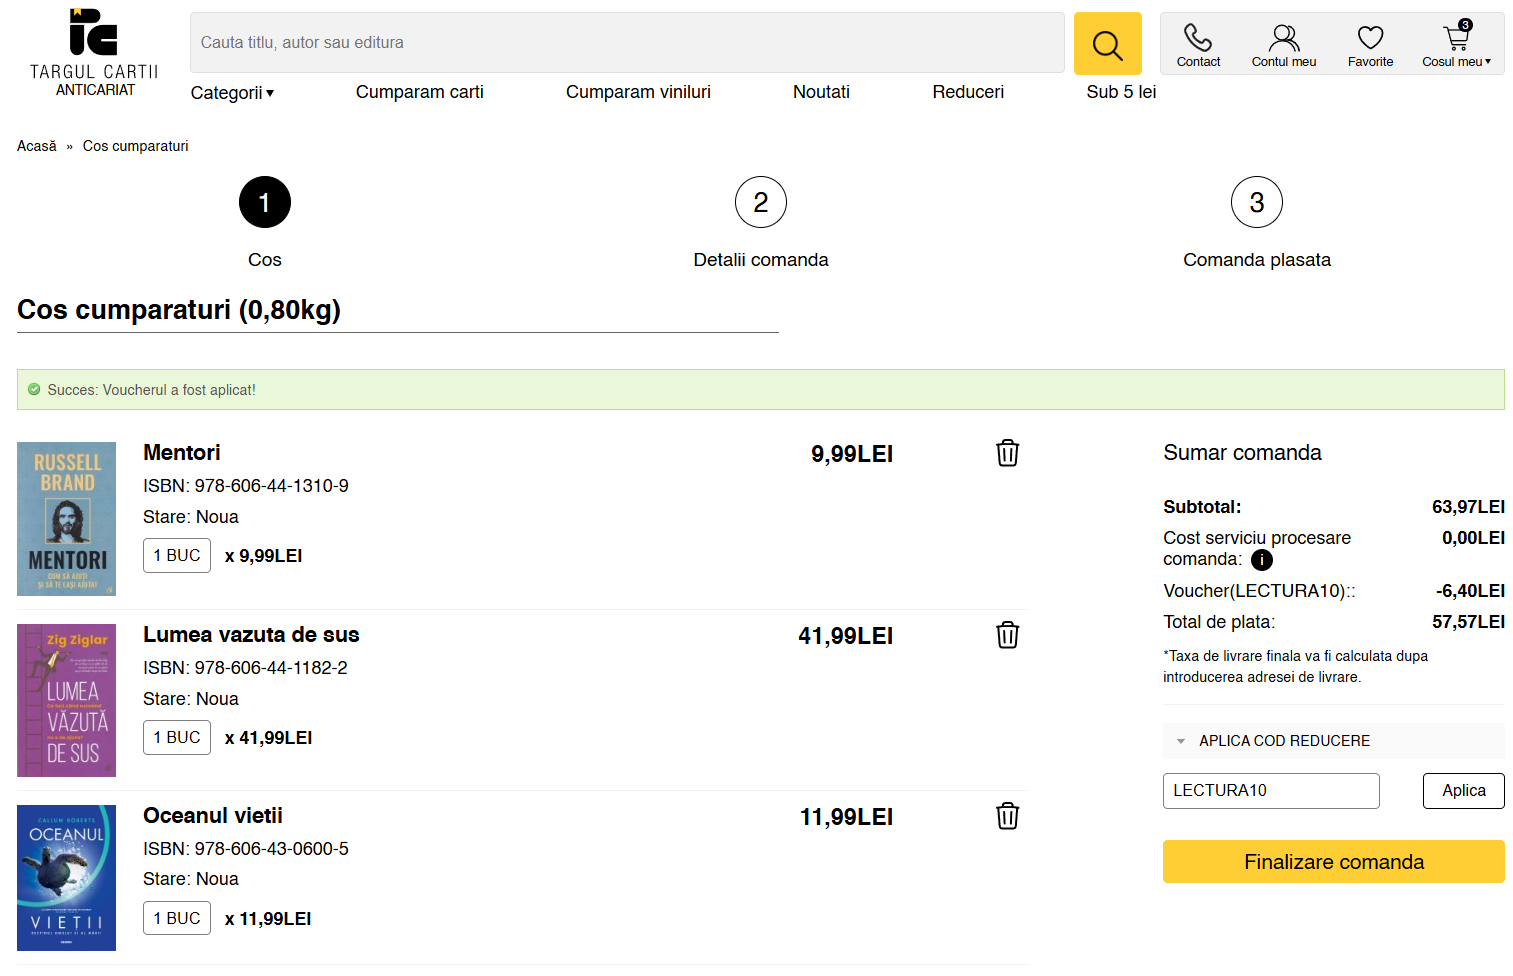1513x976 pixels.
Task: Click the Aplica voucher button
Action: click(x=1463, y=790)
